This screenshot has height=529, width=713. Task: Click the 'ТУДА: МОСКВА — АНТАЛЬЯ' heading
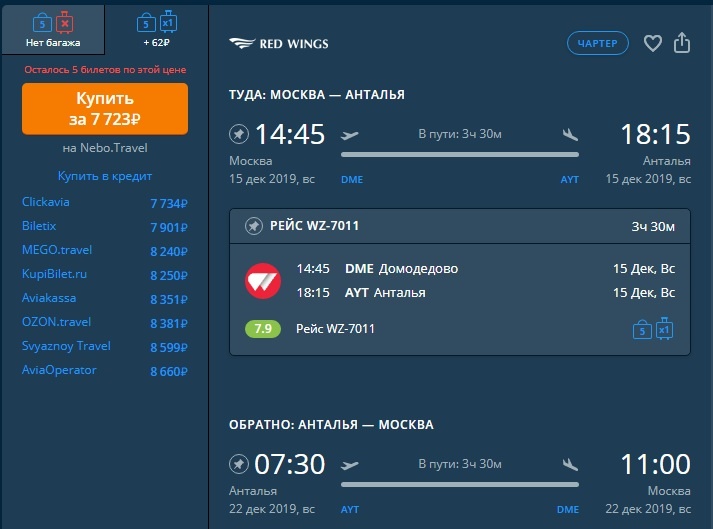317,95
